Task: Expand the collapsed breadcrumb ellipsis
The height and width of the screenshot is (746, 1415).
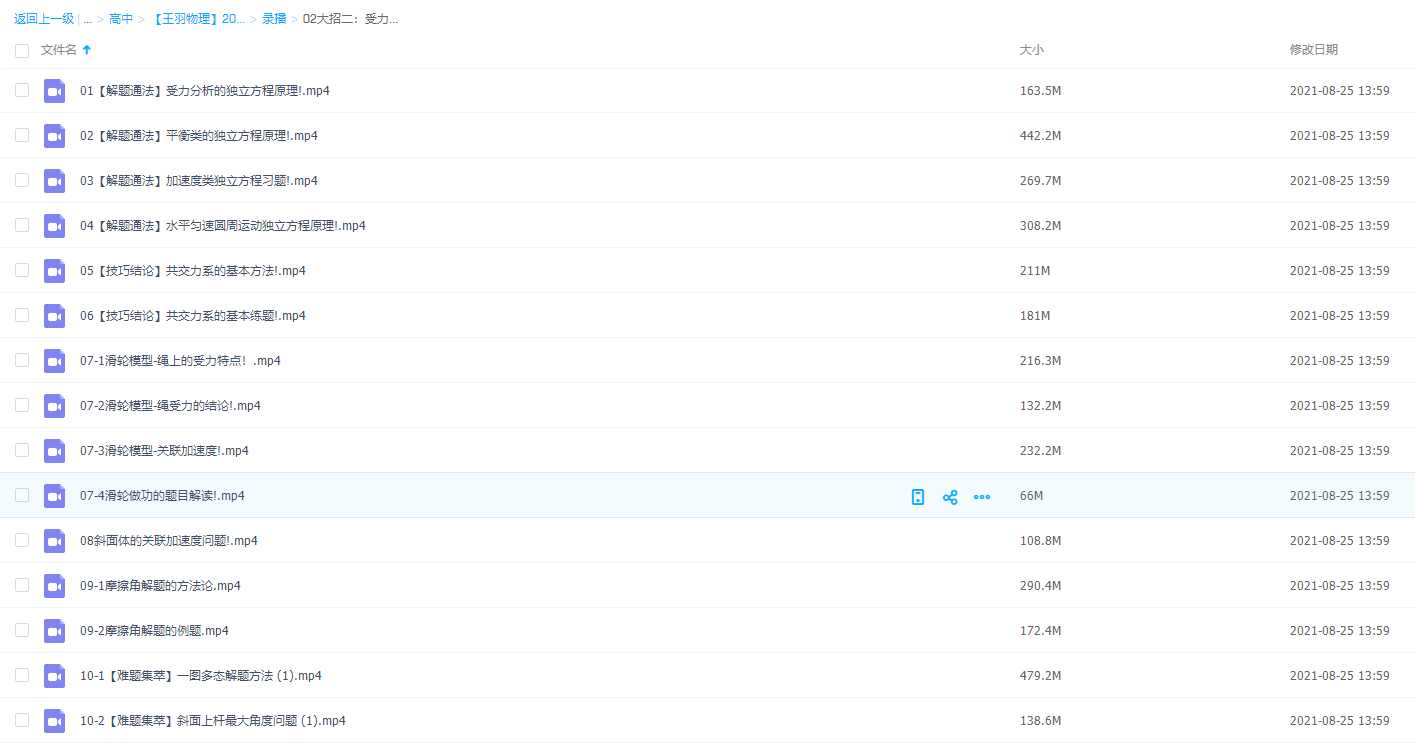Action: pos(88,19)
